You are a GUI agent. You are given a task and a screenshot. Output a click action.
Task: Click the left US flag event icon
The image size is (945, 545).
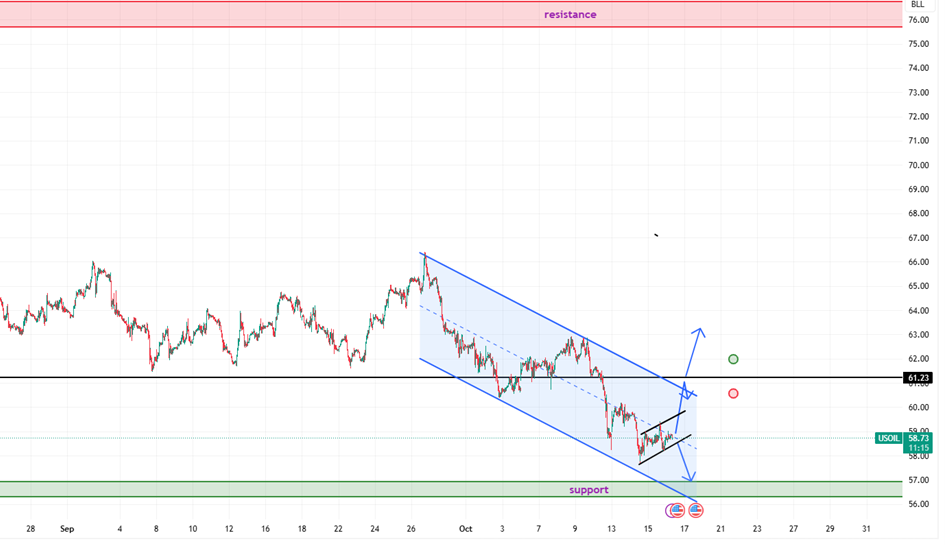point(677,511)
